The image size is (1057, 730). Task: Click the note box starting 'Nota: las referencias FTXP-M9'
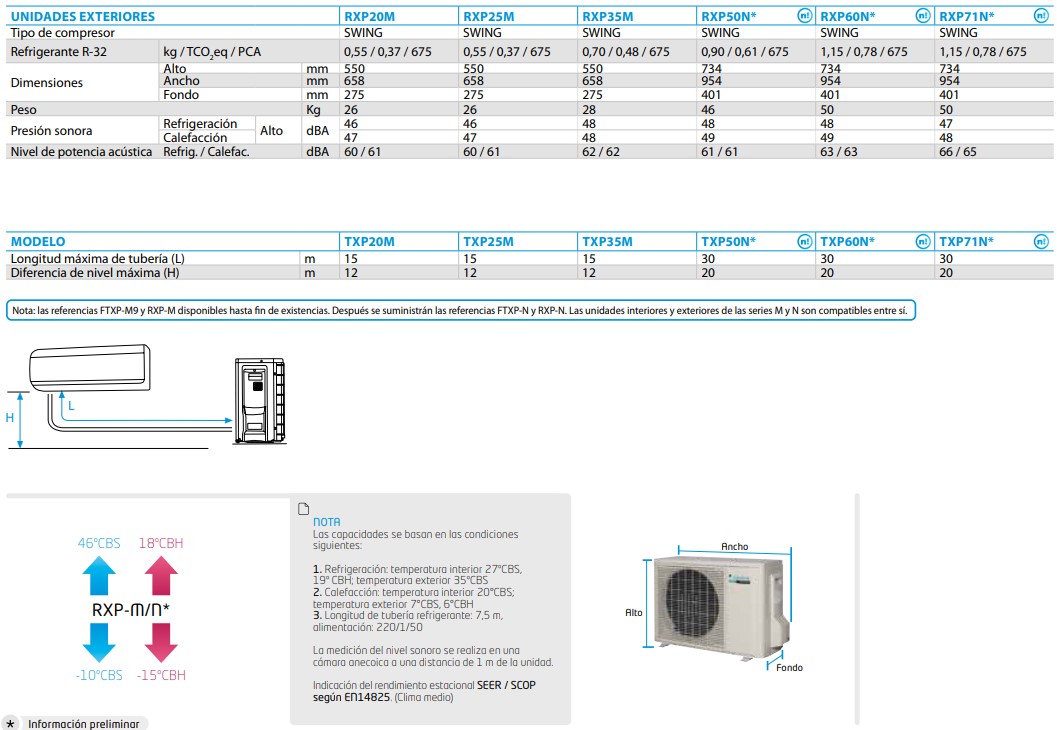(461, 310)
